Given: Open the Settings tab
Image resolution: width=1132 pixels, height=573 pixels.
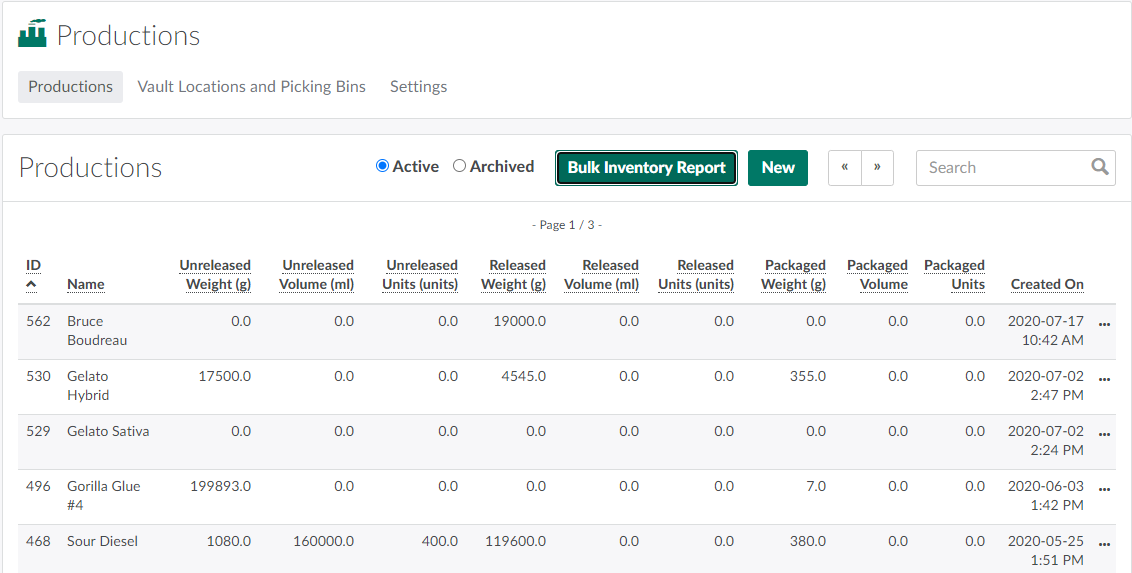Looking at the screenshot, I should coord(418,87).
